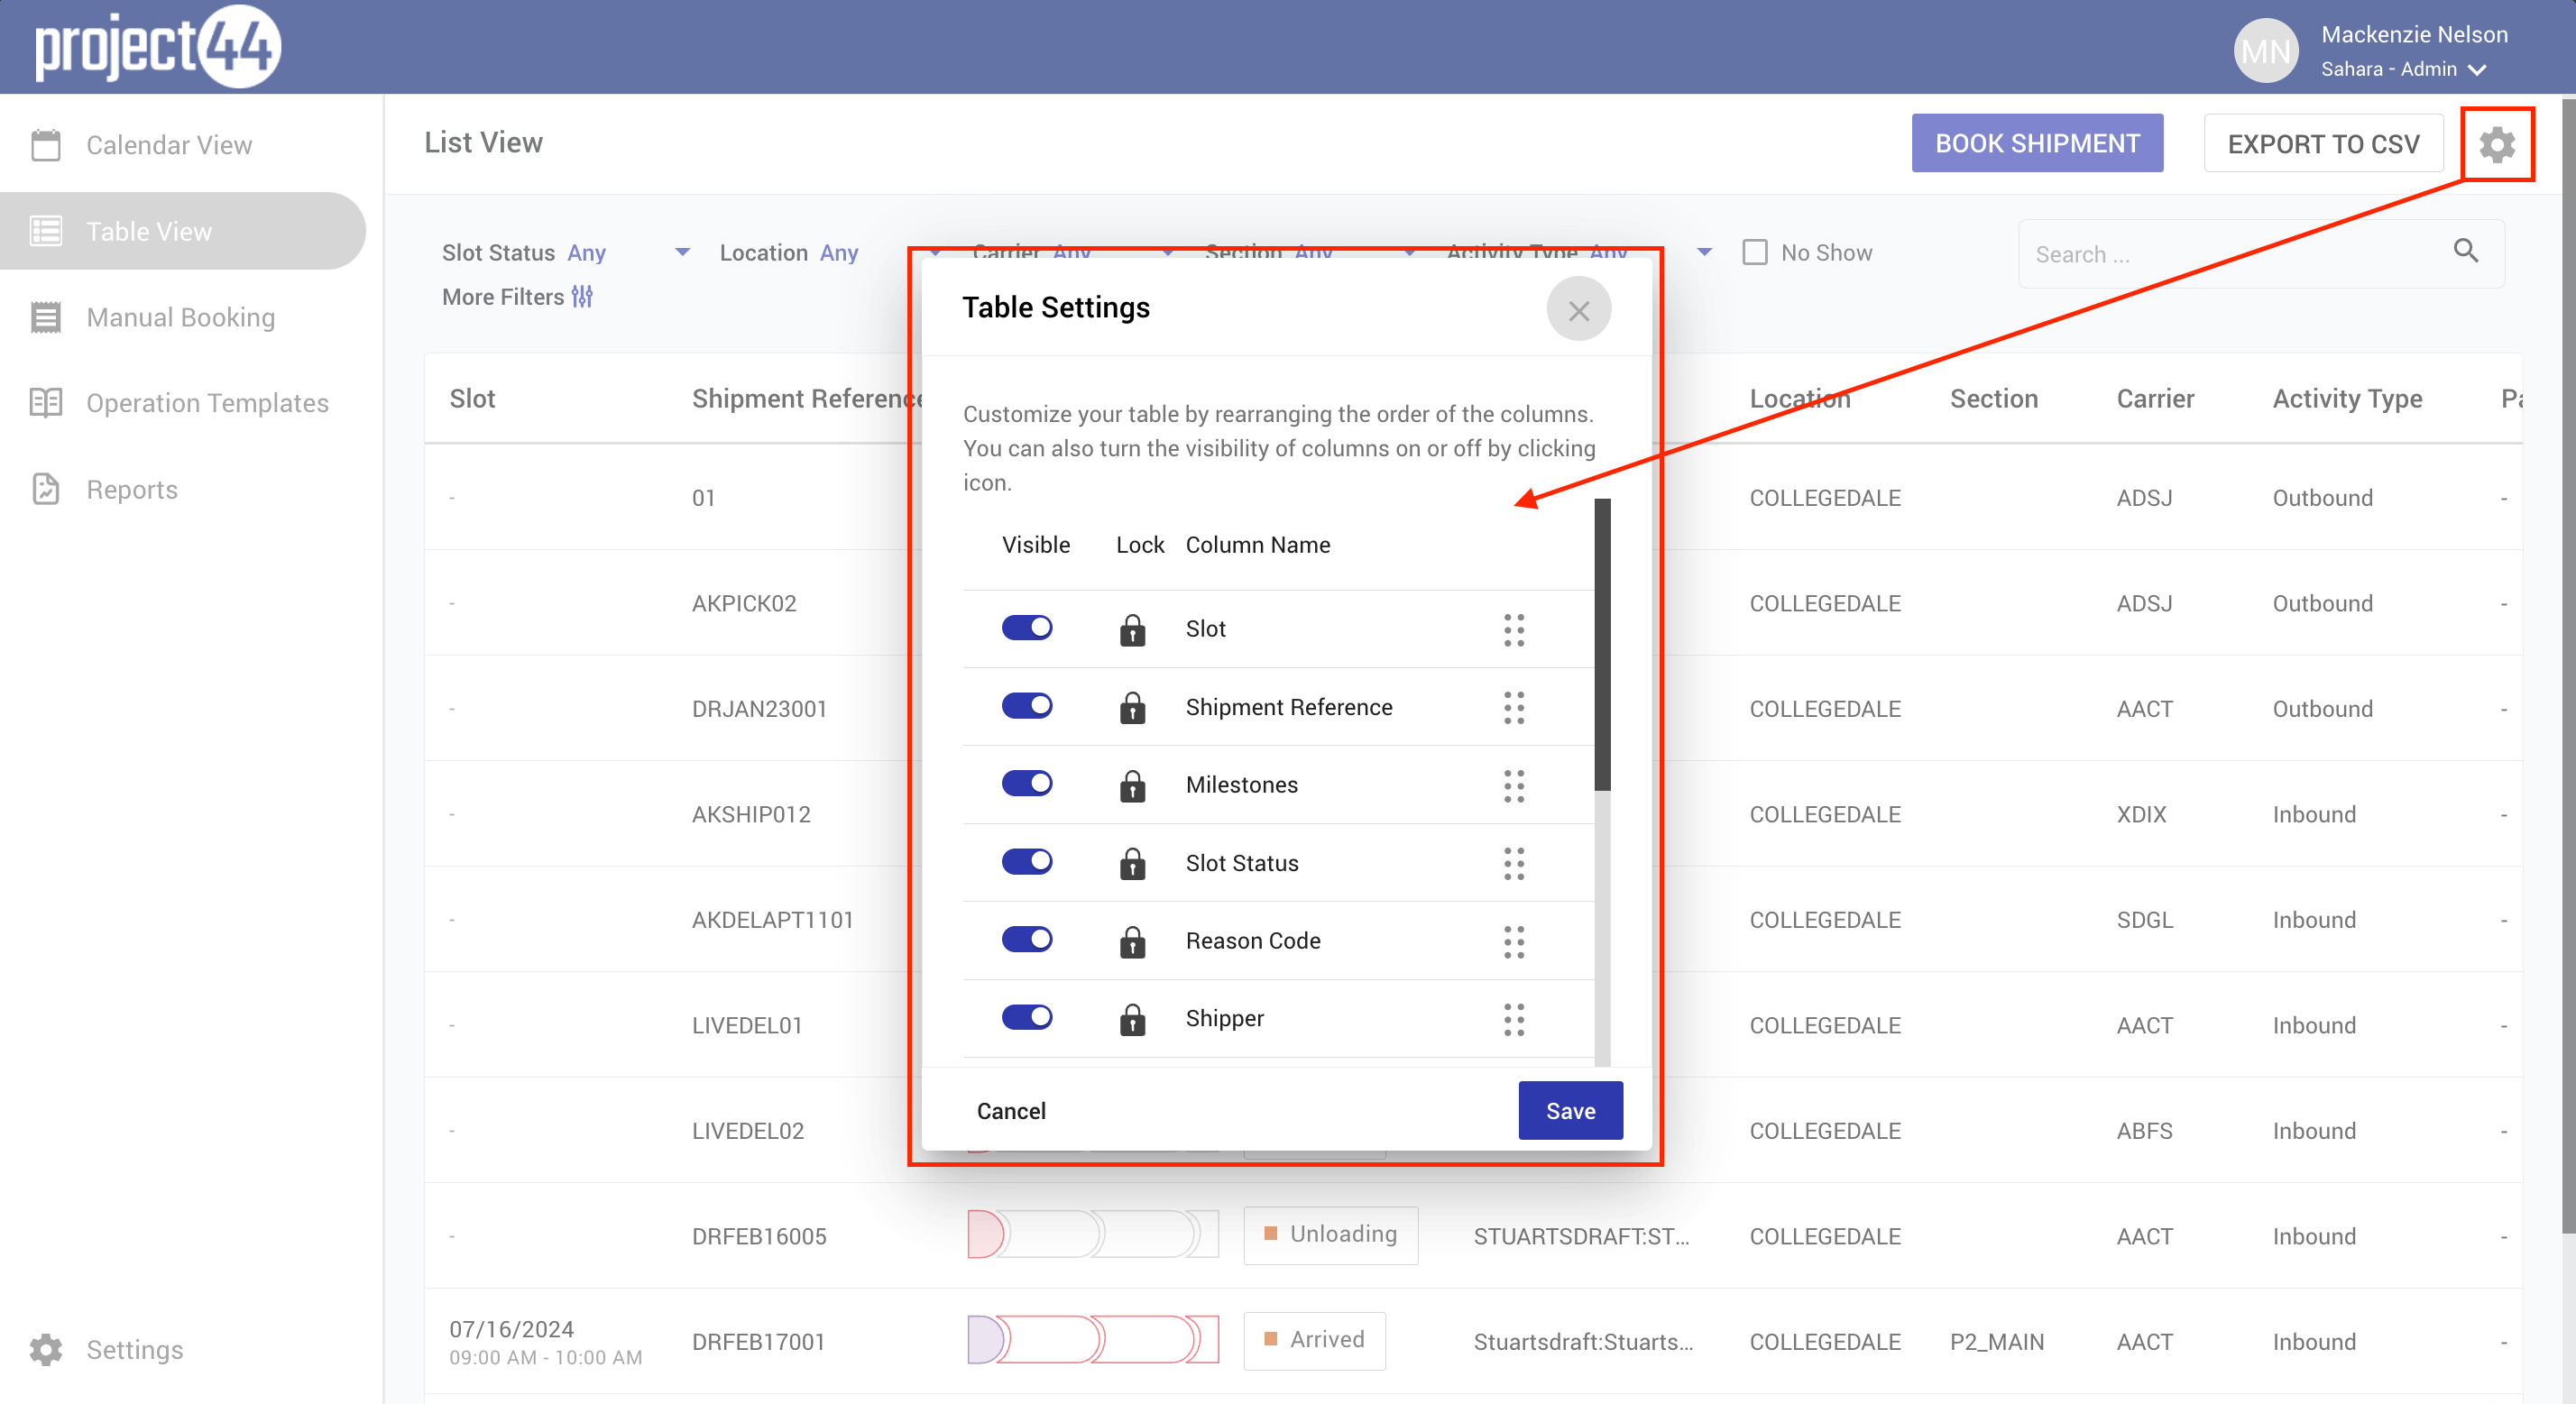Toggle visibility of the Shipper column

[x=1027, y=1017]
